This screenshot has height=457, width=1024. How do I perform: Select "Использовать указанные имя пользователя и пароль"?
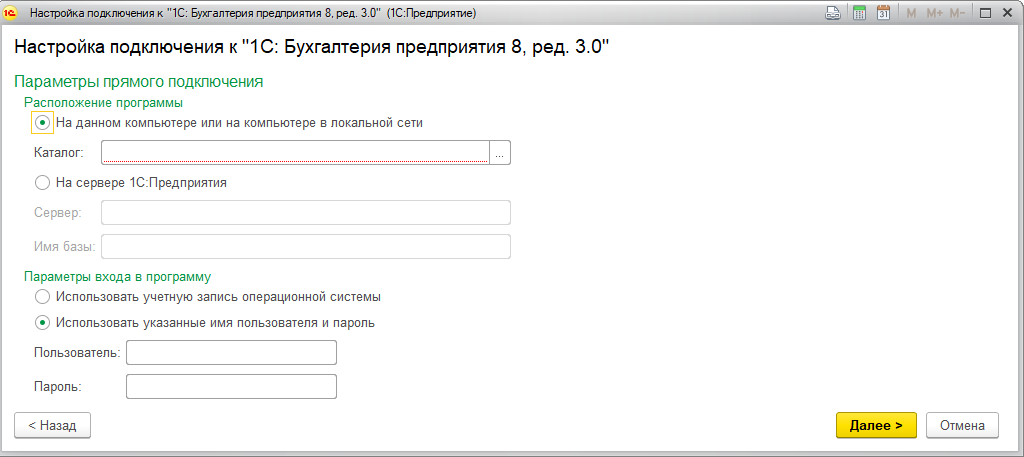coord(42,323)
